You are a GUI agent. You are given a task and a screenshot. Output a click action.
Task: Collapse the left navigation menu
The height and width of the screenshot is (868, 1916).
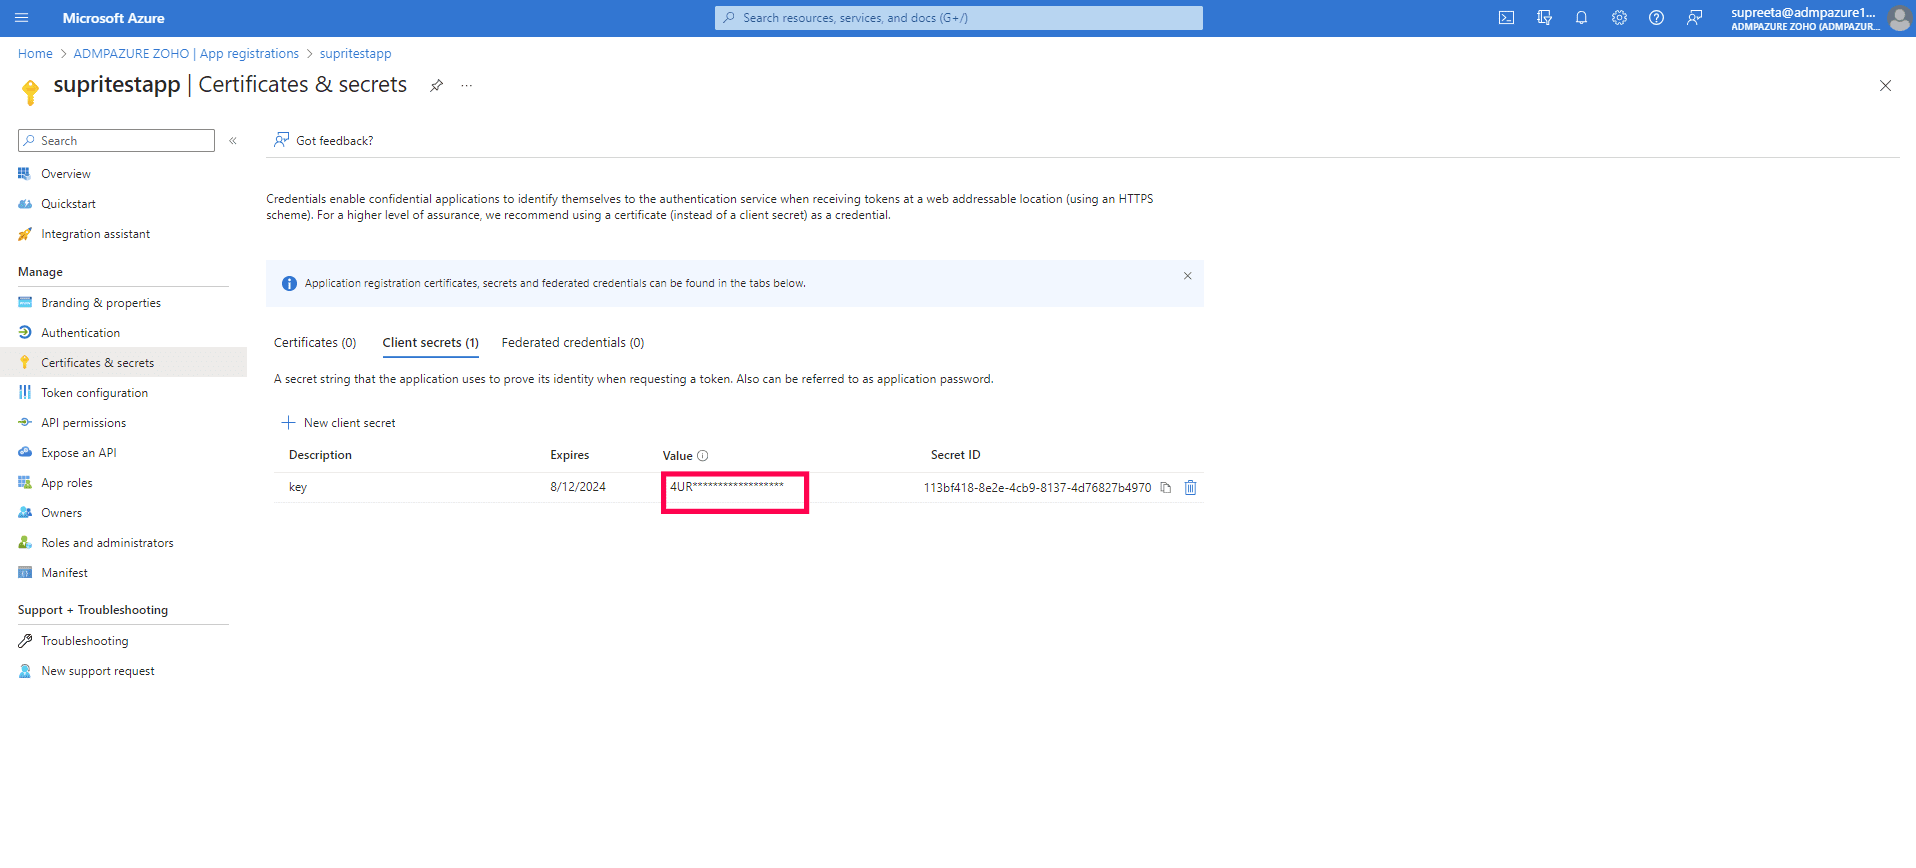(233, 141)
